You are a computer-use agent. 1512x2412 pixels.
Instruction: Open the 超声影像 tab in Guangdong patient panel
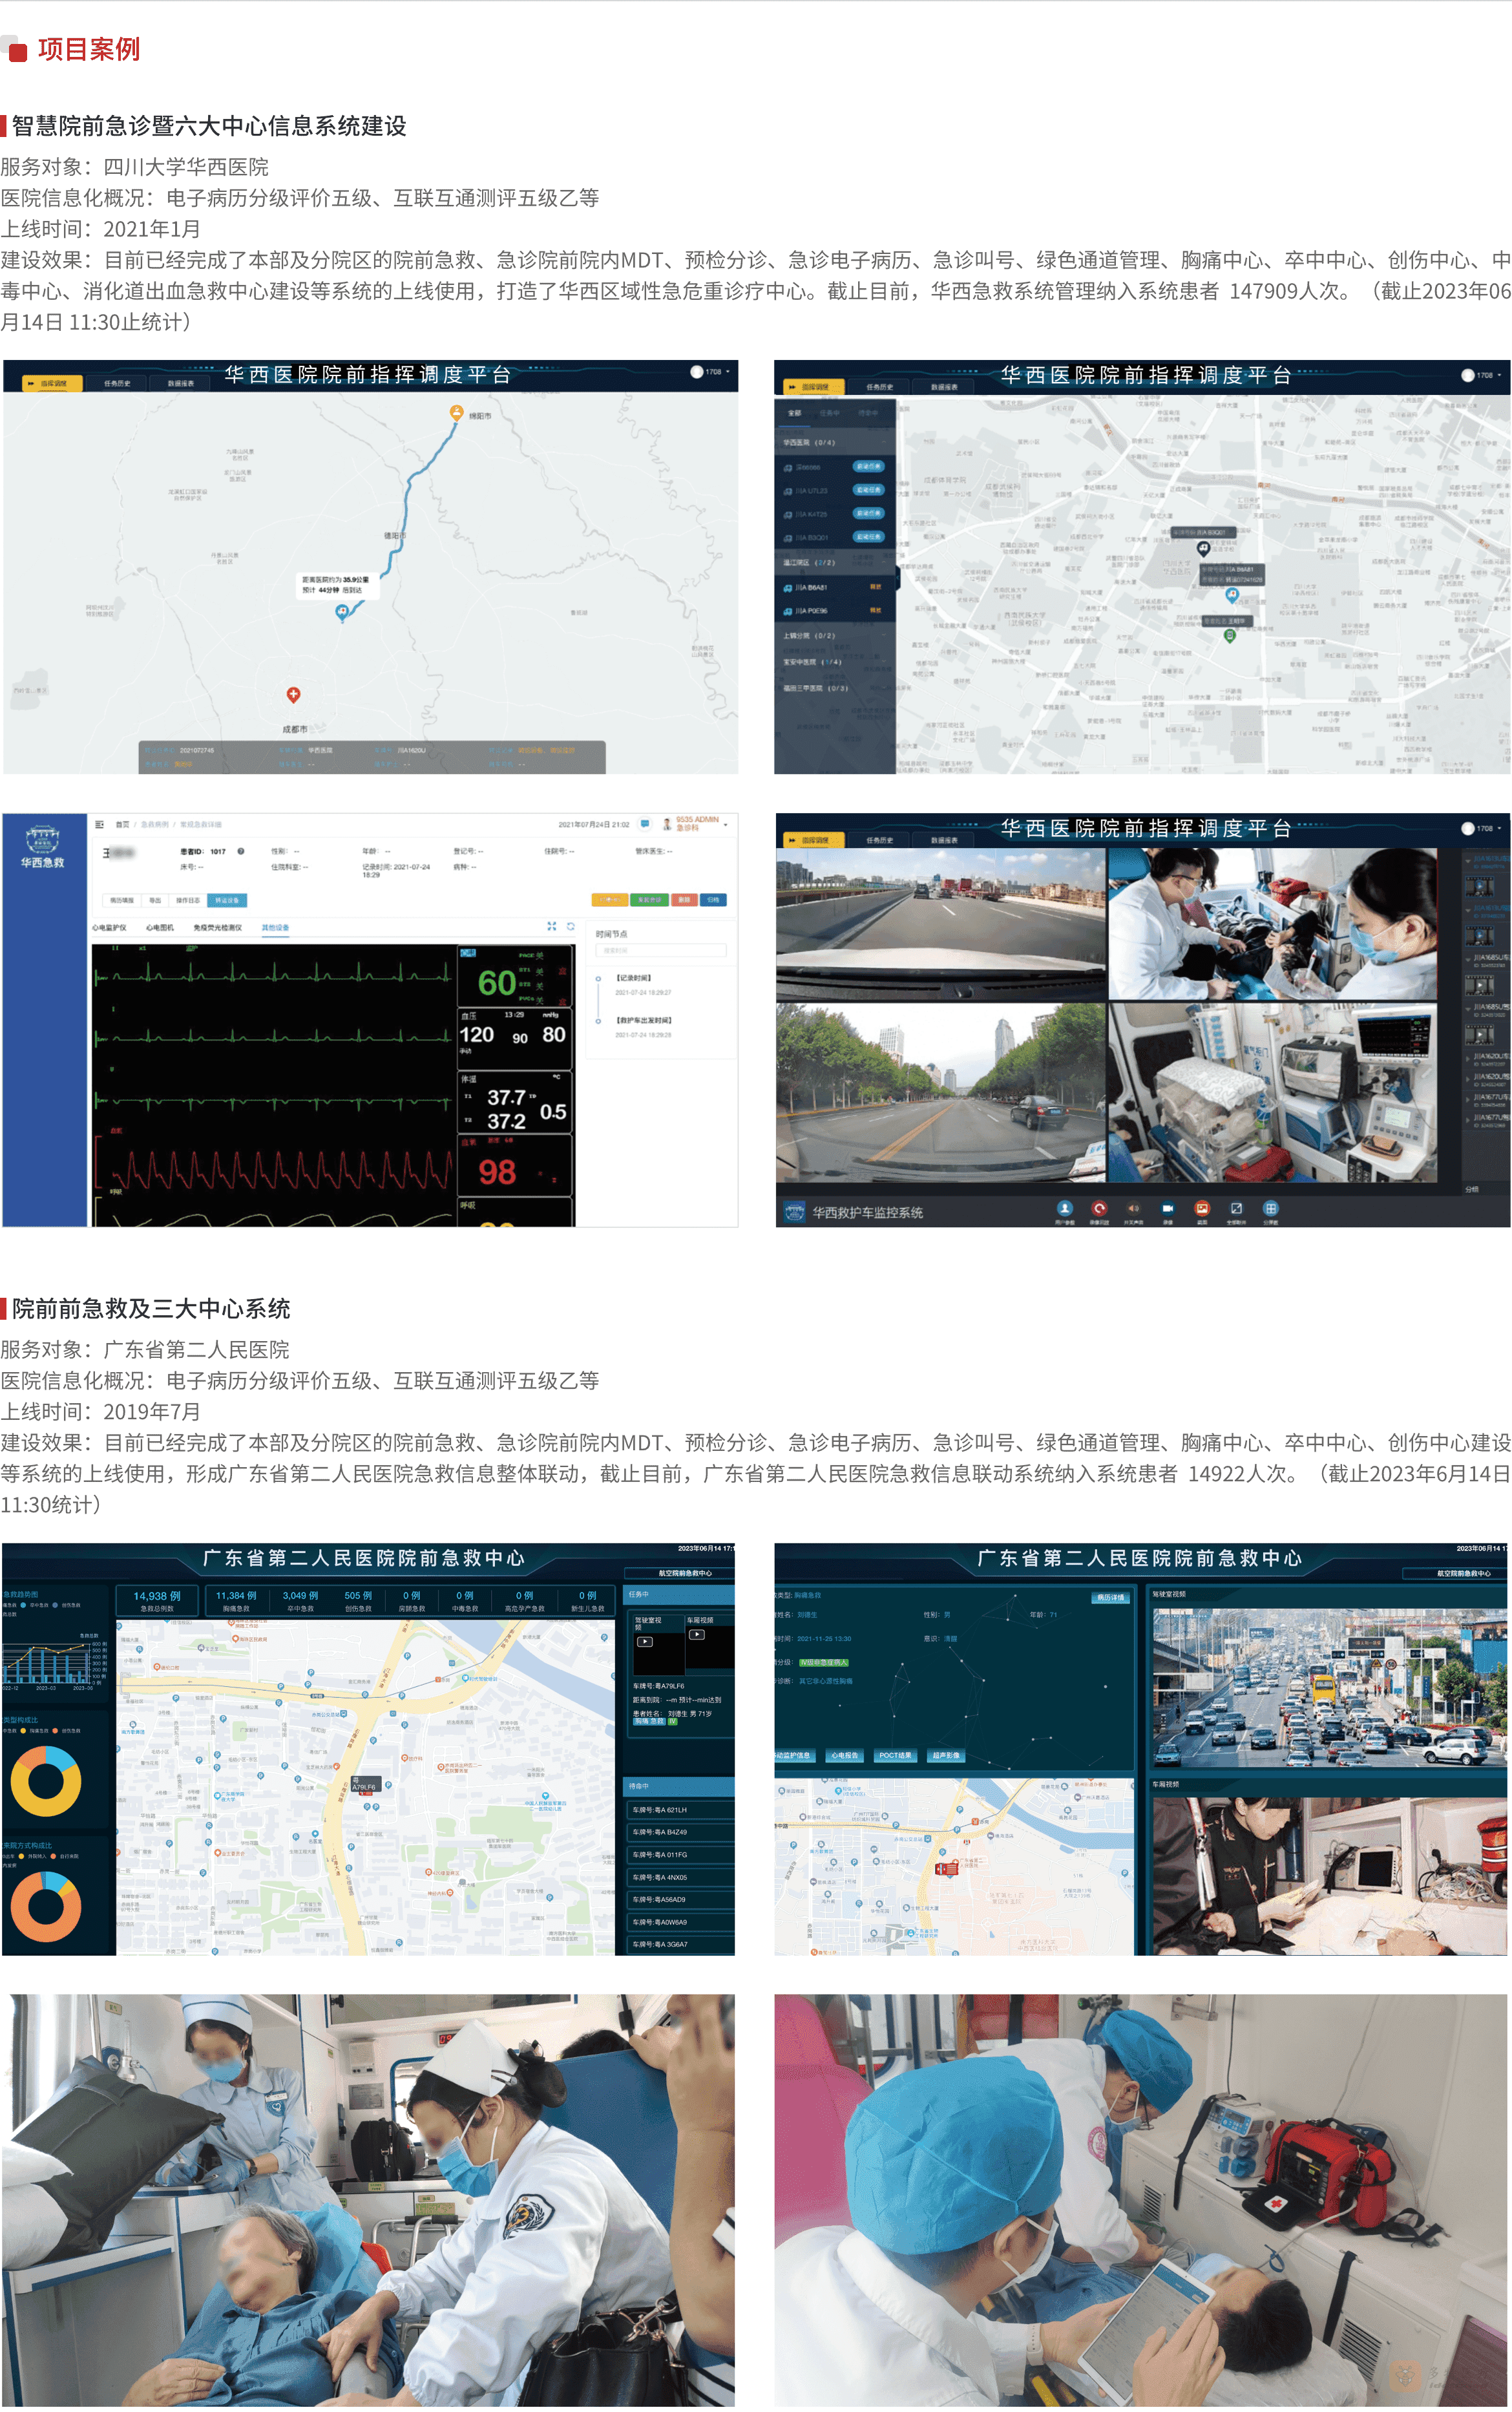[x=945, y=1755]
